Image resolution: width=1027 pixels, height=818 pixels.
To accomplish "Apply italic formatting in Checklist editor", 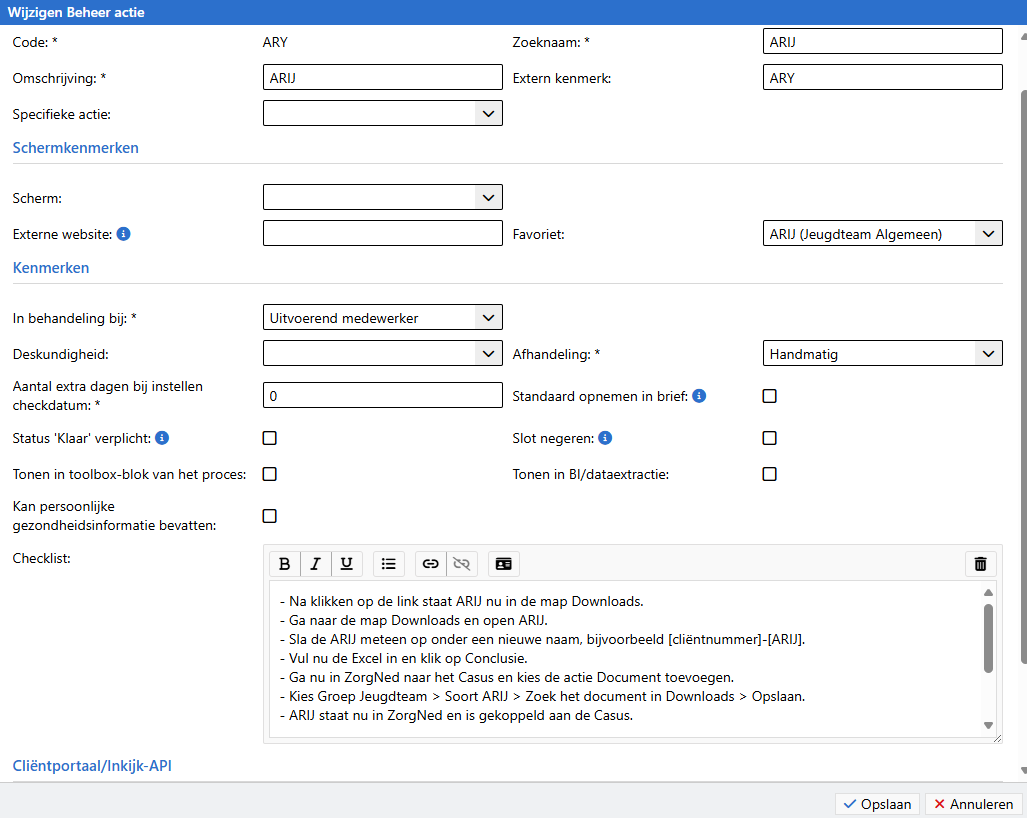I will point(315,564).
